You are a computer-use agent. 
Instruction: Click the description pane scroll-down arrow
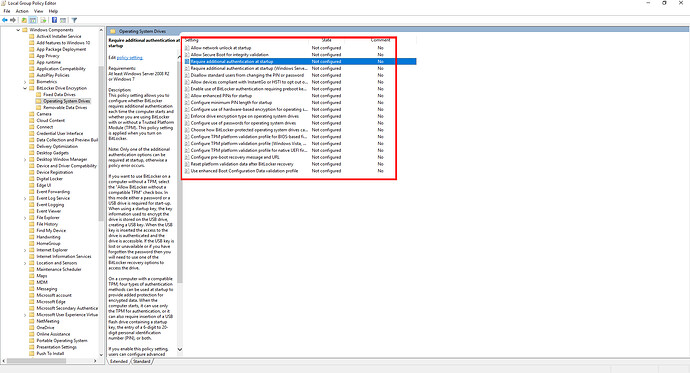[x=180, y=350]
